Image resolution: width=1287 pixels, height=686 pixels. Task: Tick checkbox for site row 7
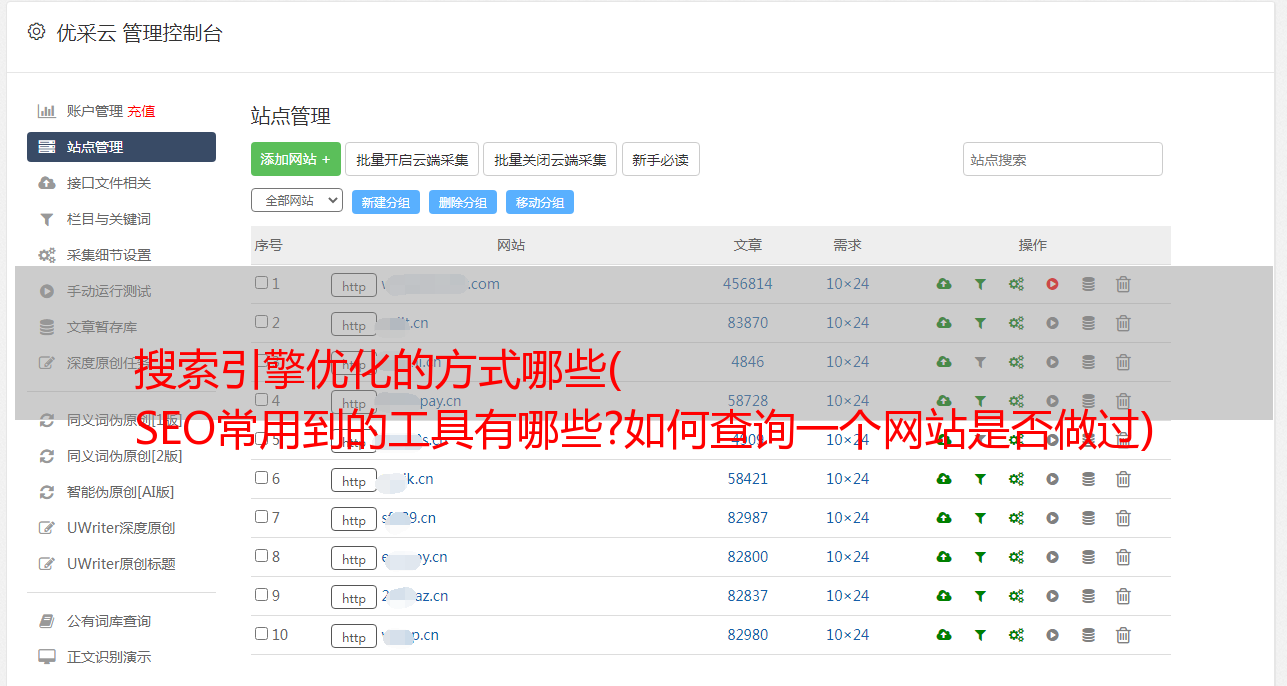(261, 517)
